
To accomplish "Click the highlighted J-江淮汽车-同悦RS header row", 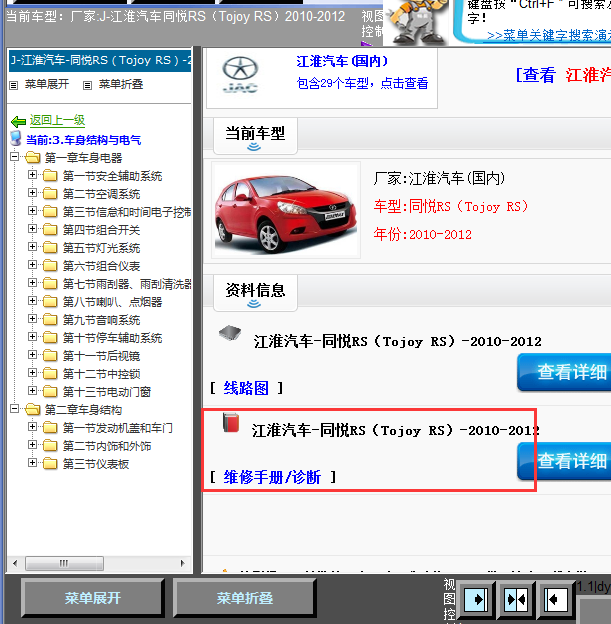I will point(100,60).
